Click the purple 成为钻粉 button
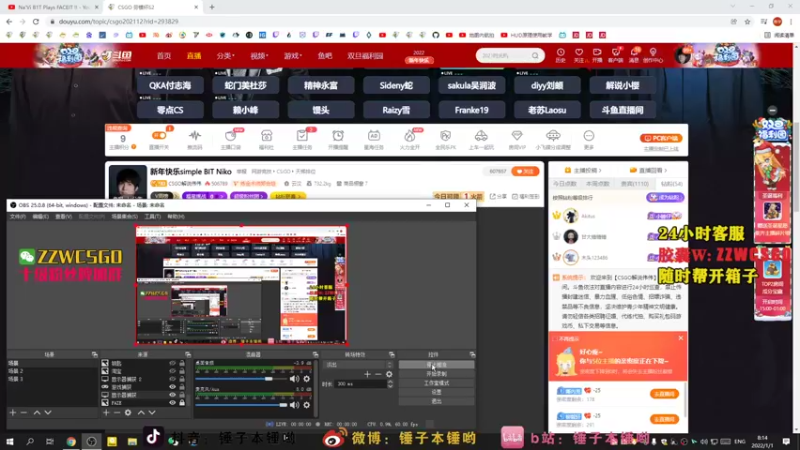 (x=665, y=197)
